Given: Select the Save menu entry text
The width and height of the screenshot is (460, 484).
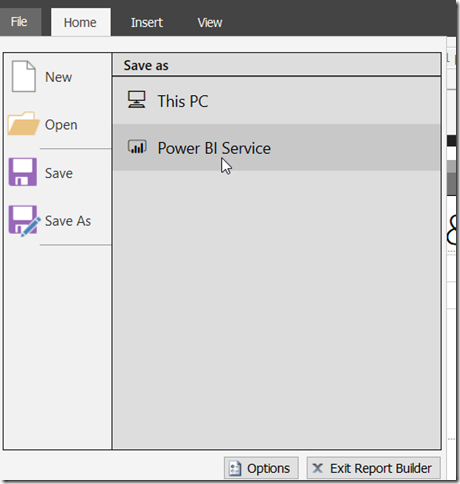Looking at the screenshot, I should (x=59, y=173).
